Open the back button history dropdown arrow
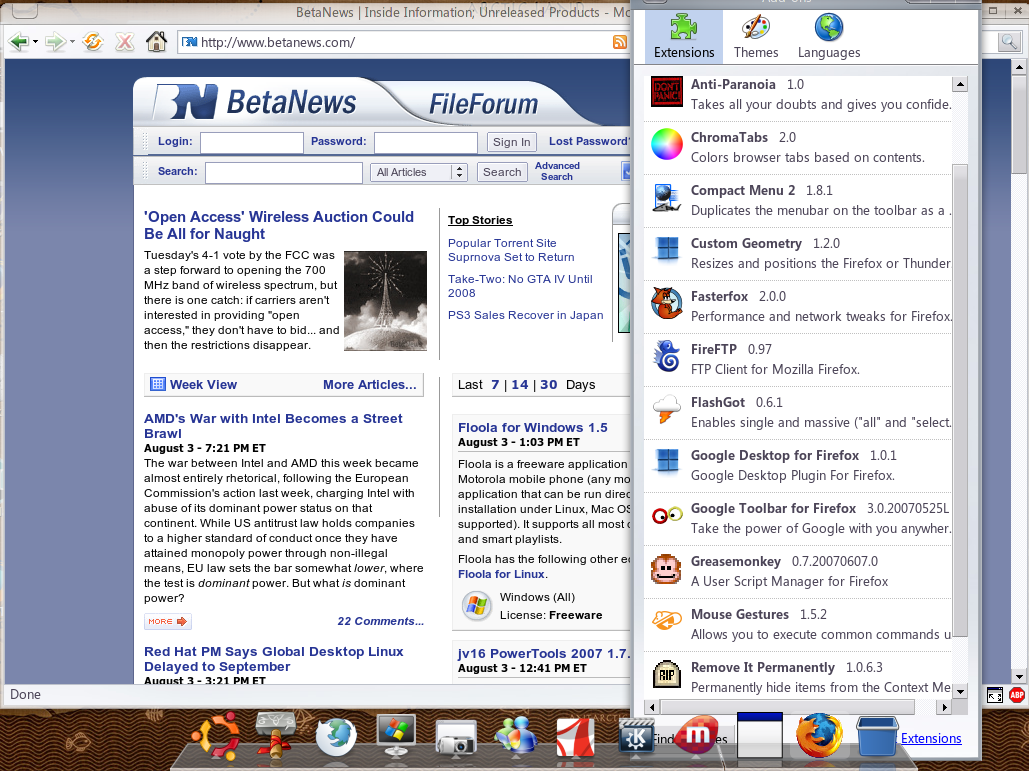1029x771 pixels. point(35,43)
